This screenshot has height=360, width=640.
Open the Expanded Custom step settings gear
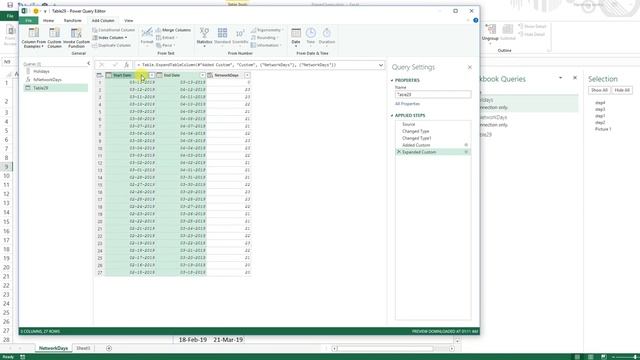tap(466, 152)
